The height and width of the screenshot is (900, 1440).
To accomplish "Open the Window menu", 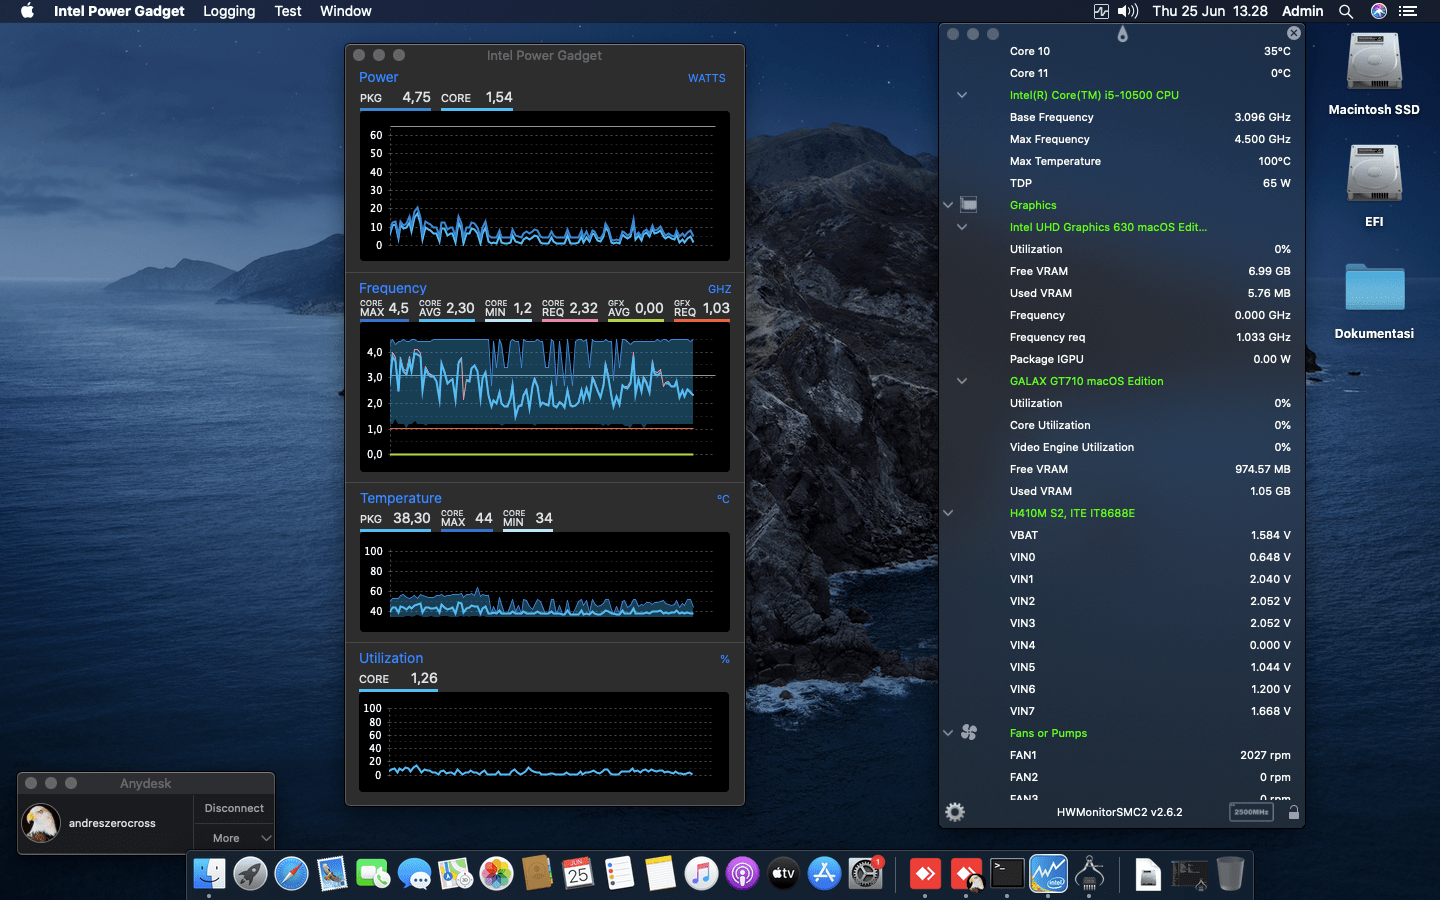I will click(x=345, y=11).
